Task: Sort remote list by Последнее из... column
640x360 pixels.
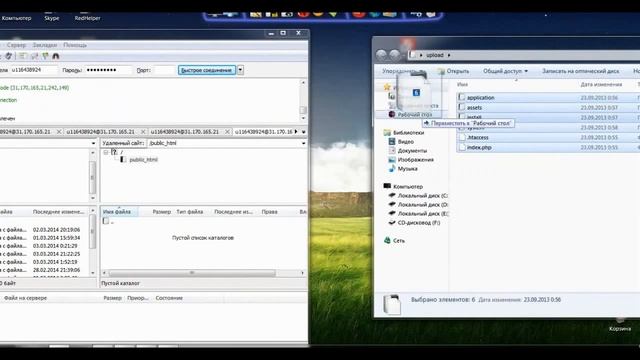Action: point(233,212)
